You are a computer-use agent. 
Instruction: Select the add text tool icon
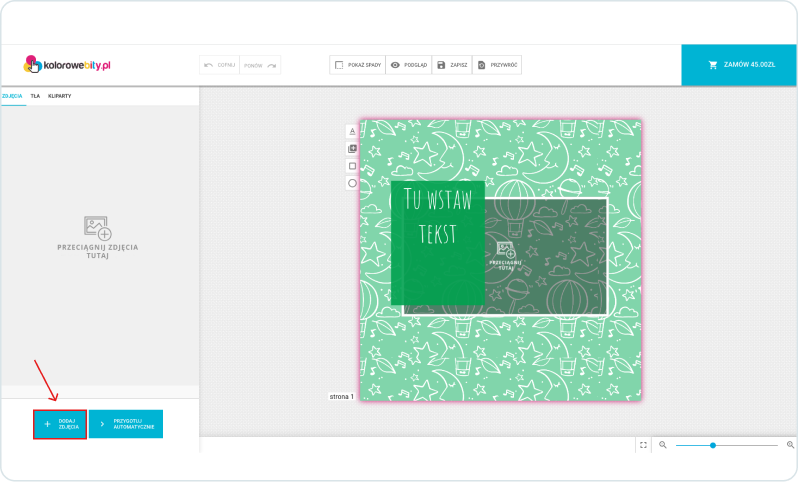[x=352, y=131]
